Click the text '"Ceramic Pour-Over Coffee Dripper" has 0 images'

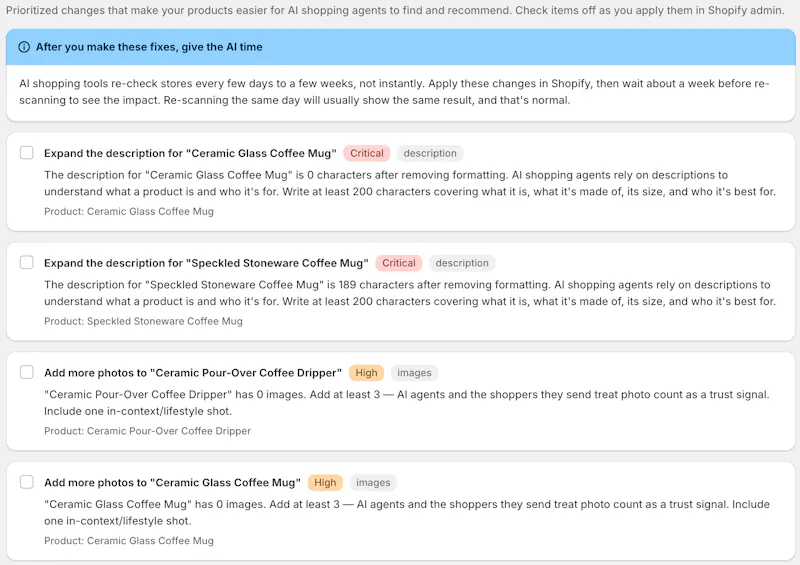[407, 403]
